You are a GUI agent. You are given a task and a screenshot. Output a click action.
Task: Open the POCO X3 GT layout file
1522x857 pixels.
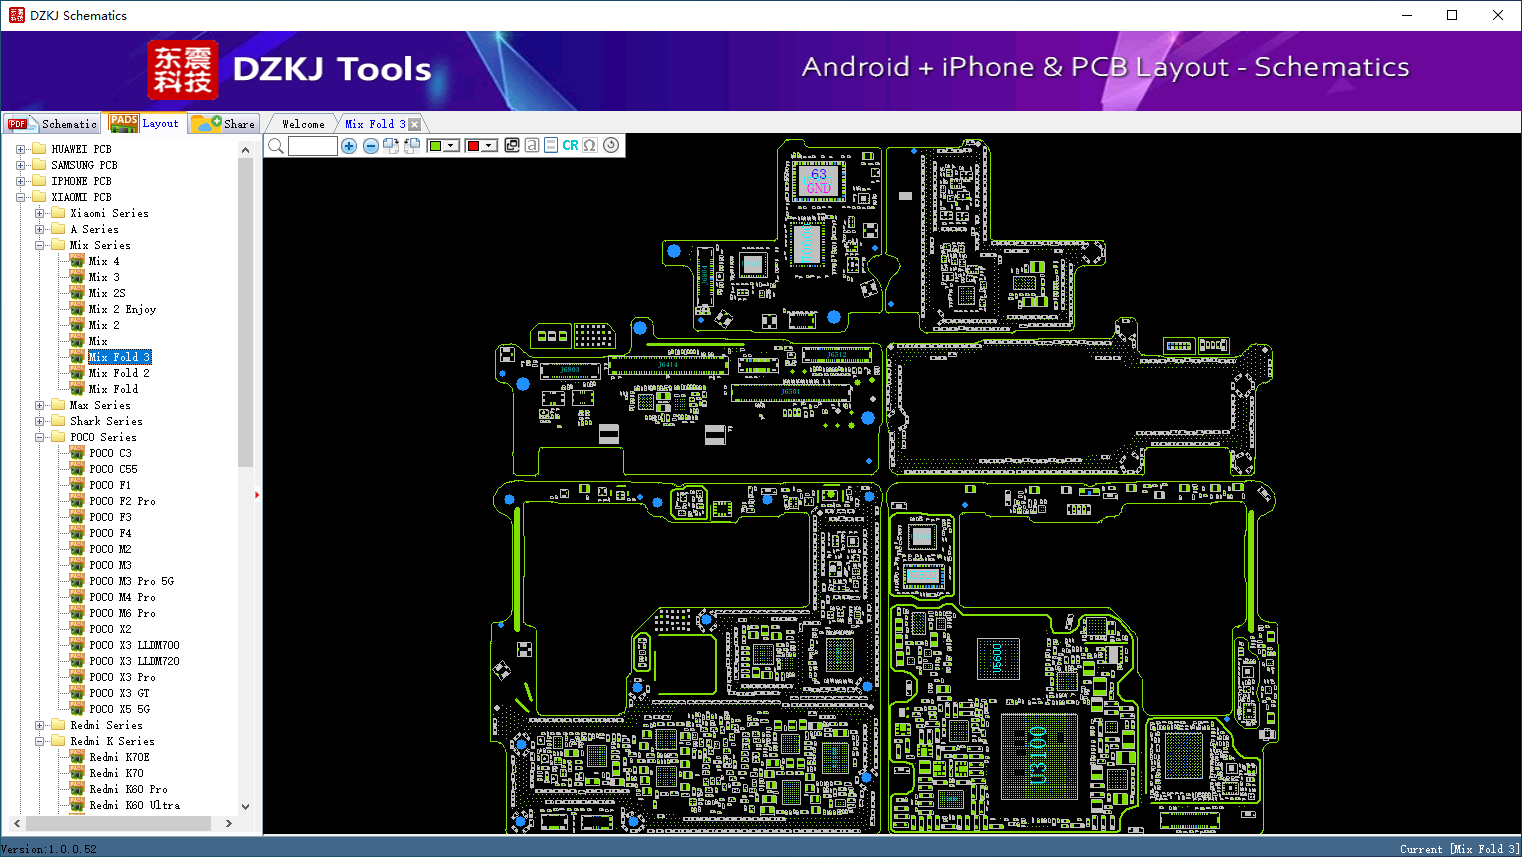[119, 693]
